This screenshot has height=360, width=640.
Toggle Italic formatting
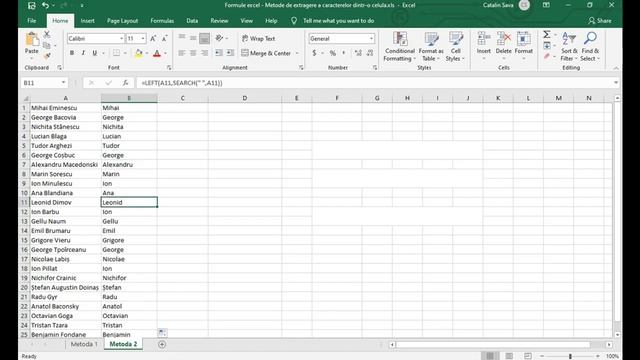click(83, 53)
